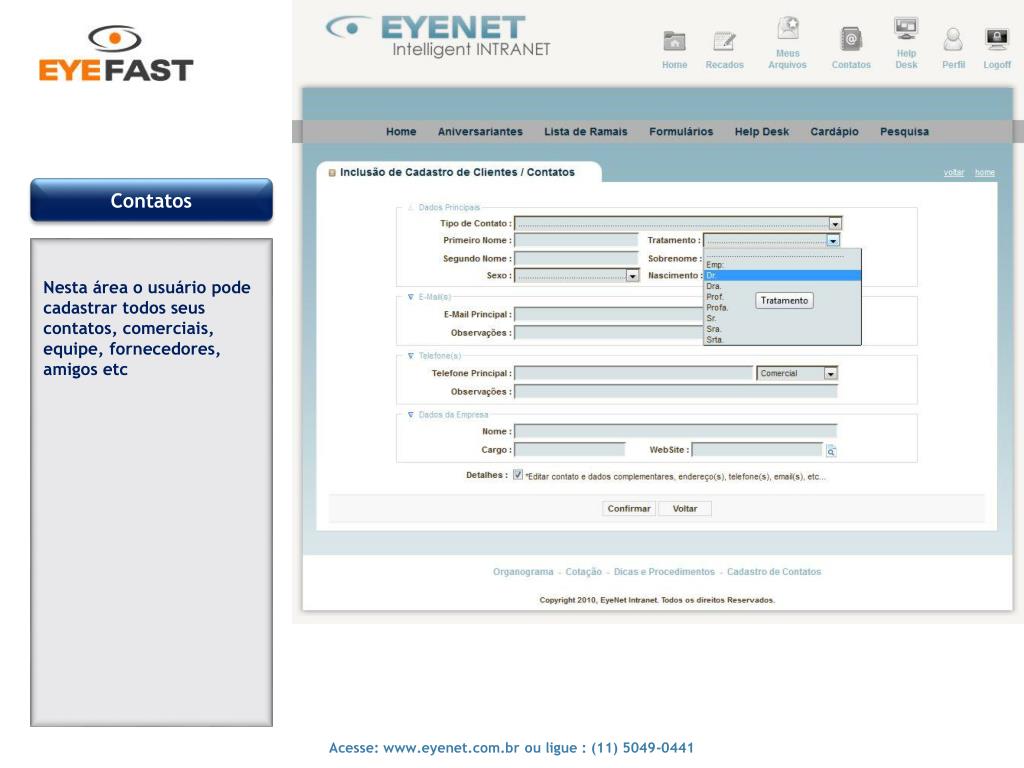The height and width of the screenshot is (768, 1024).
Task: Open Pesquisa menu item
Action: pyautogui.click(x=904, y=131)
